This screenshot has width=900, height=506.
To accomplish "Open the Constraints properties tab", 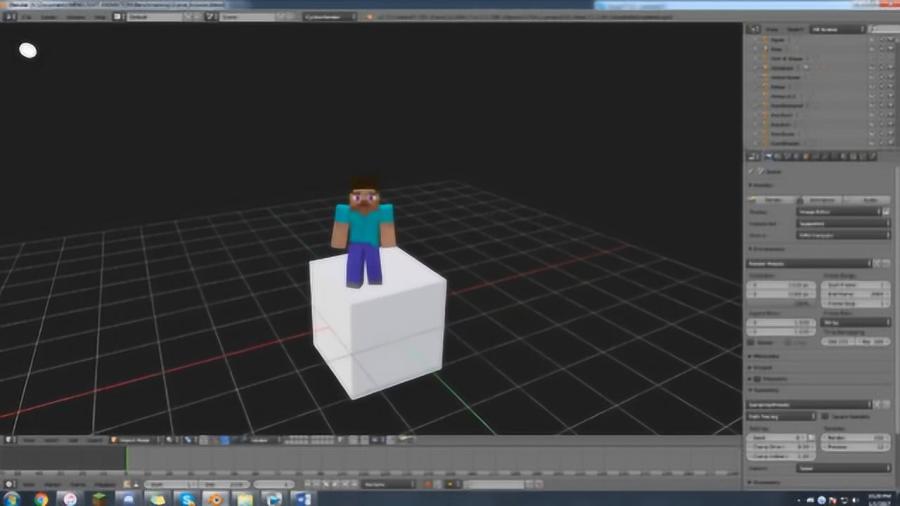I will pos(816,156).
